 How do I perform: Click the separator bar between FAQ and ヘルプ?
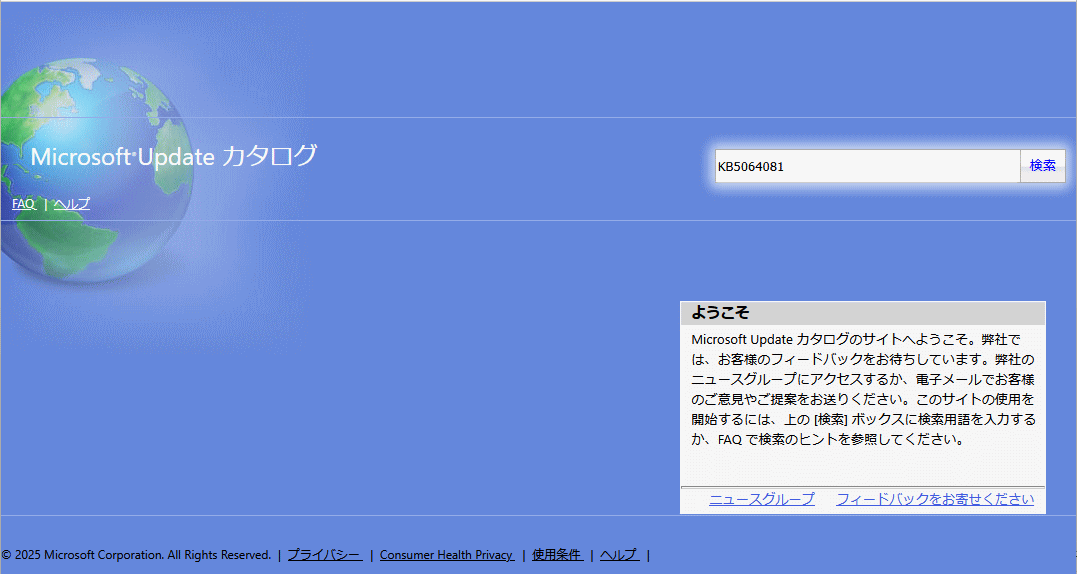point(46,204)
